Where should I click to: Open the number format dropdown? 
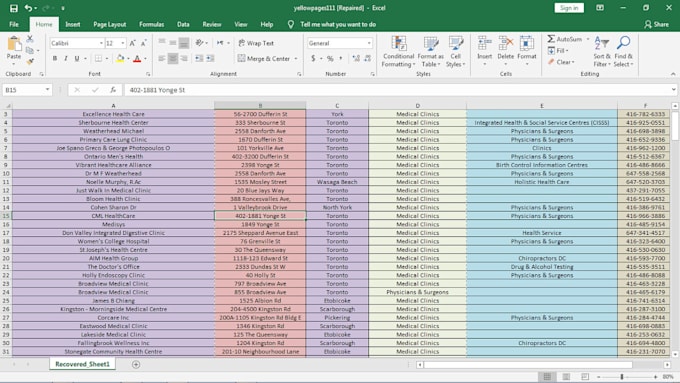pos(369,43)
